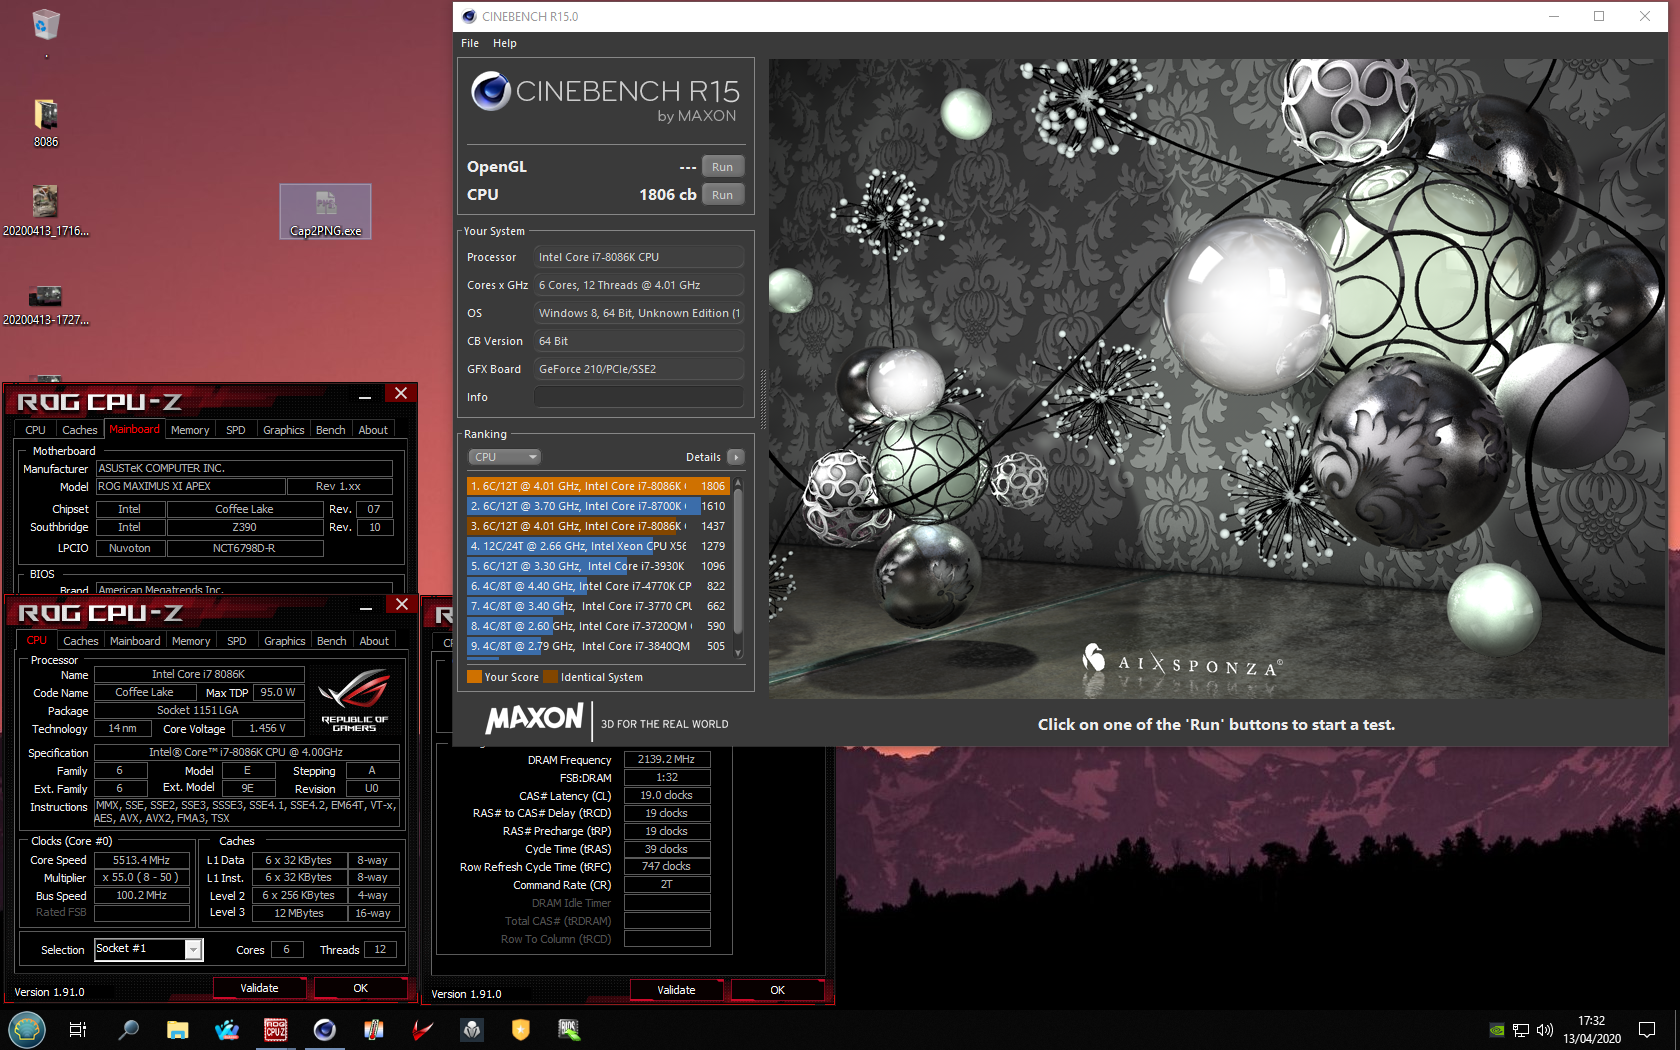1680x1050 pixels.
Task: Open Task View from taskbar
Action: point(78,1029)
